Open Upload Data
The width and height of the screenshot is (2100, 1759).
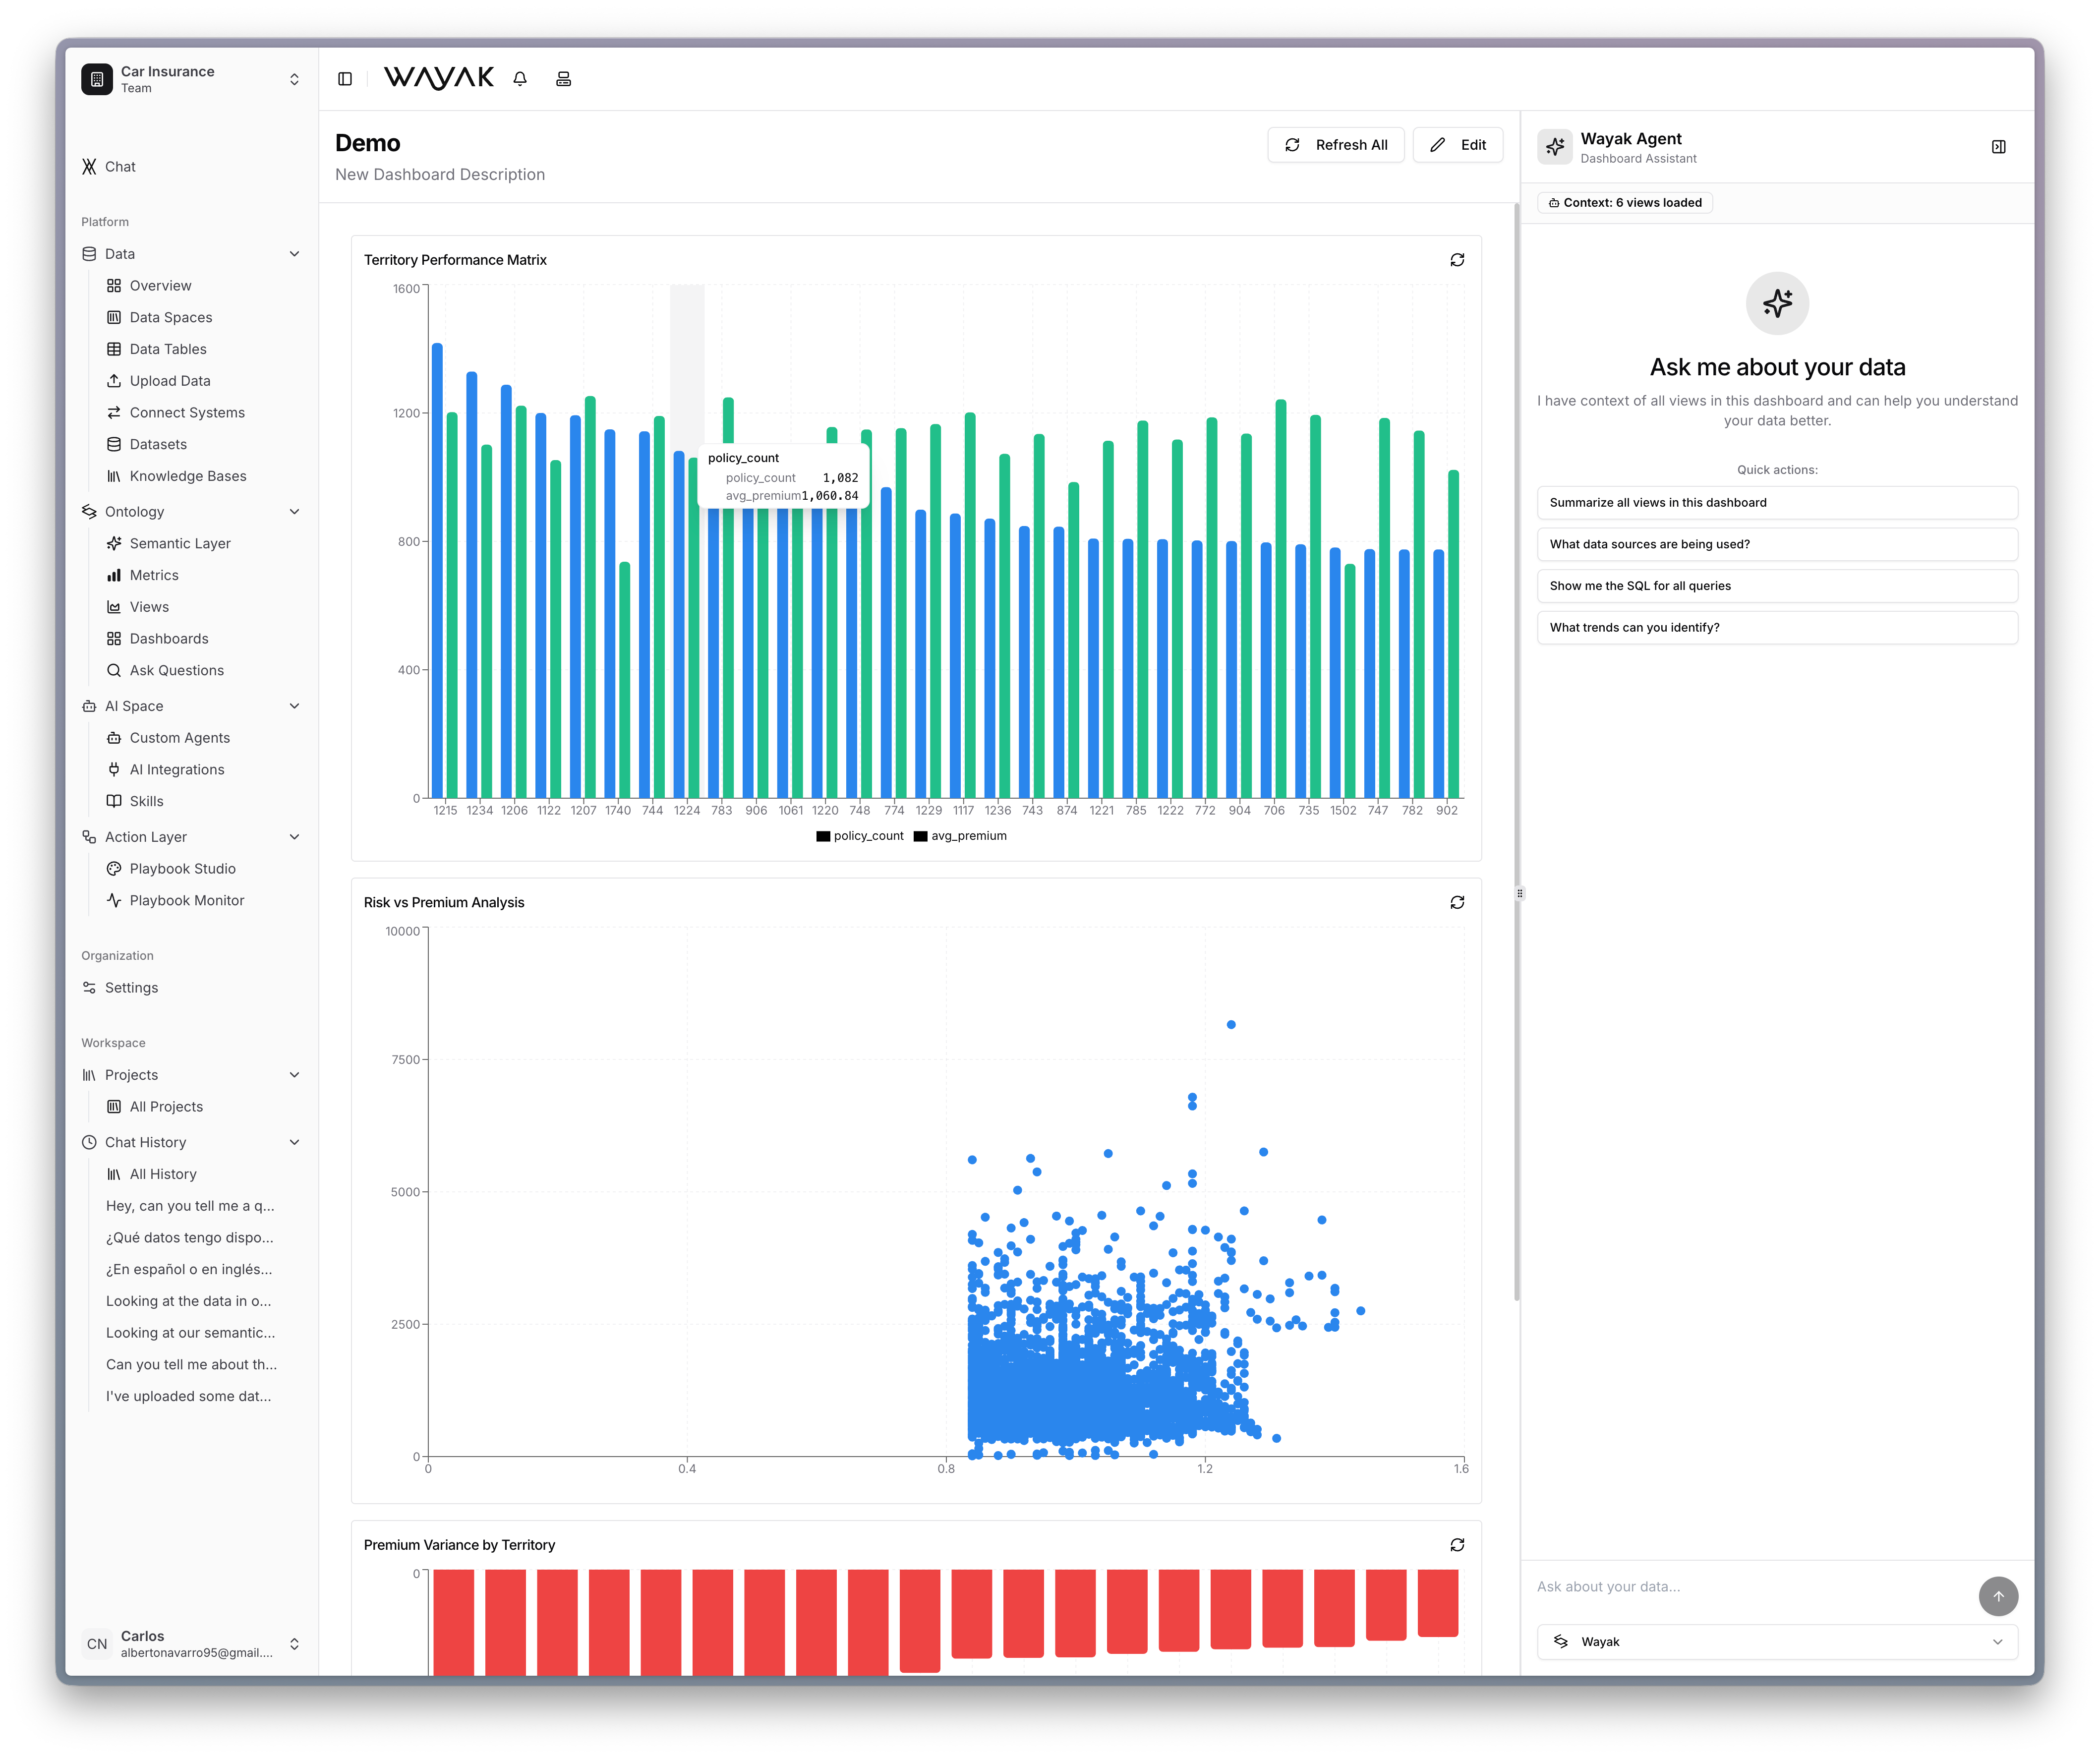click(x=170, y=381)
